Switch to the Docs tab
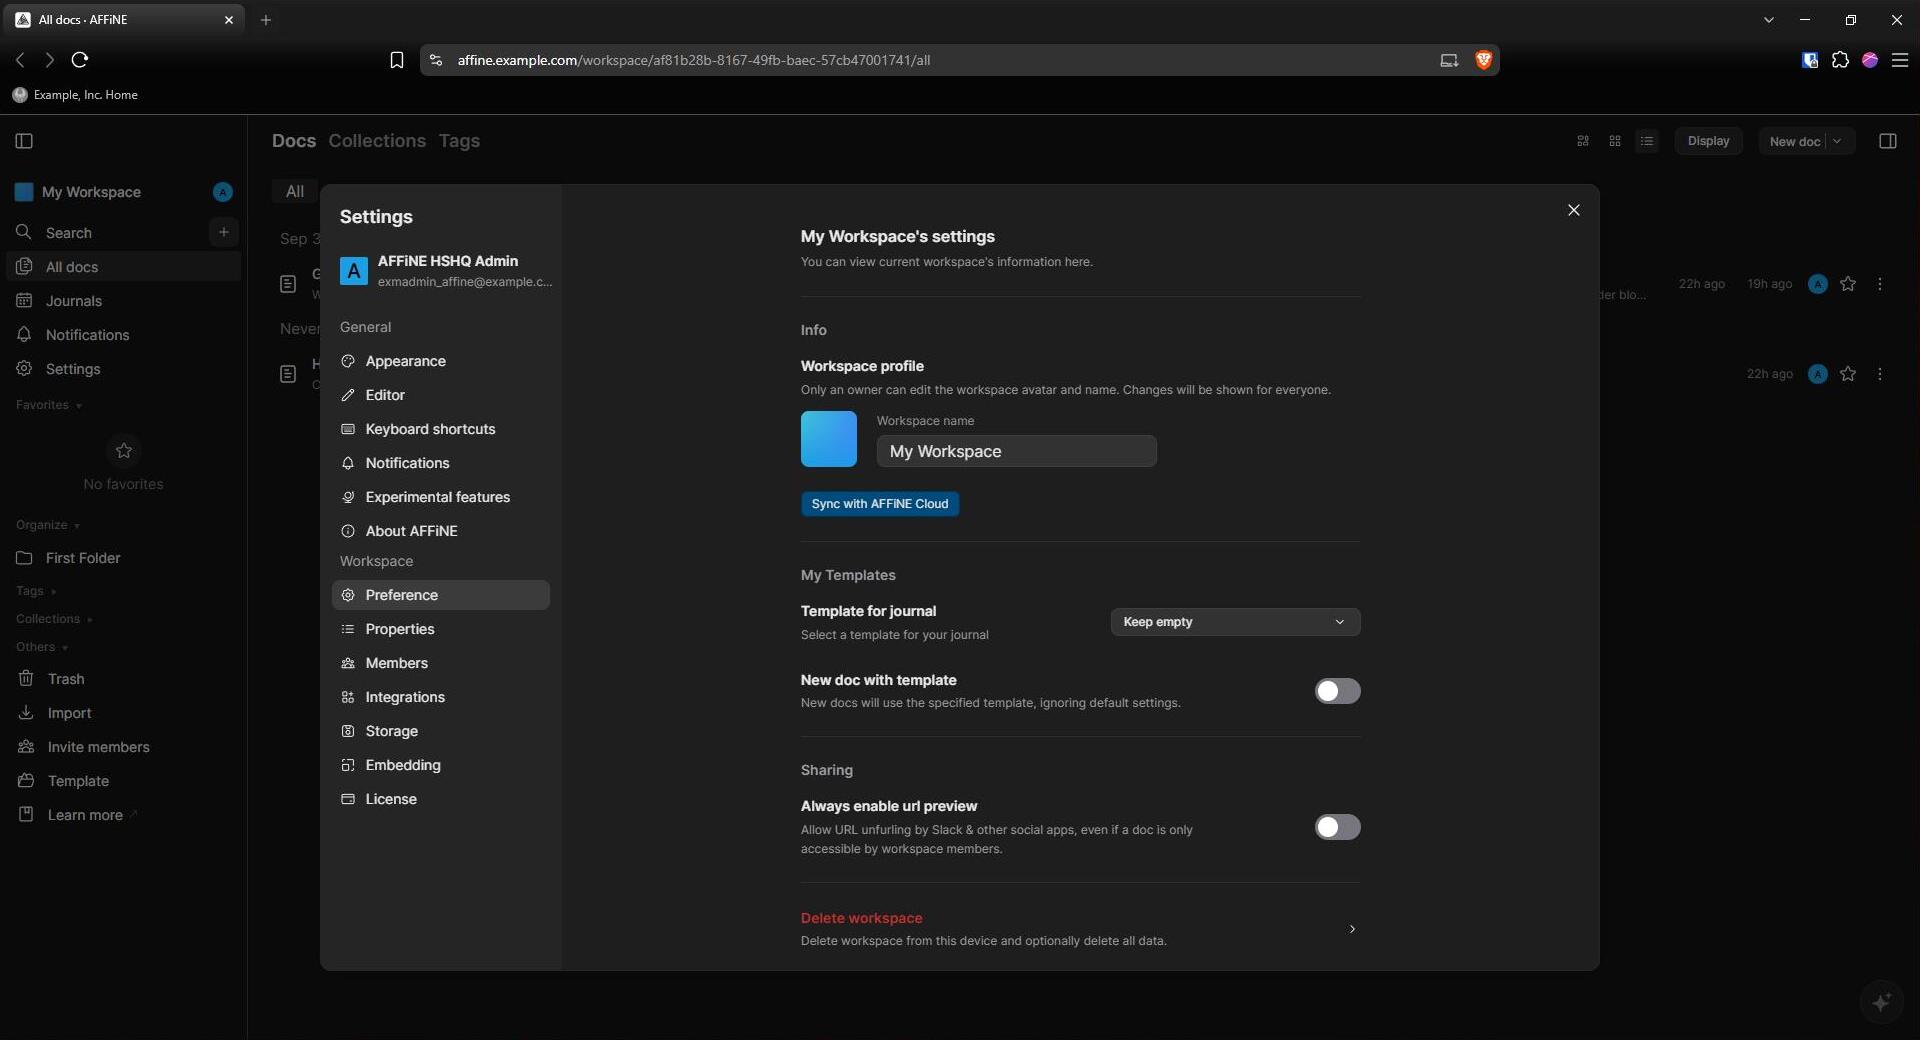1920x1040 pixels. point(294,141)
